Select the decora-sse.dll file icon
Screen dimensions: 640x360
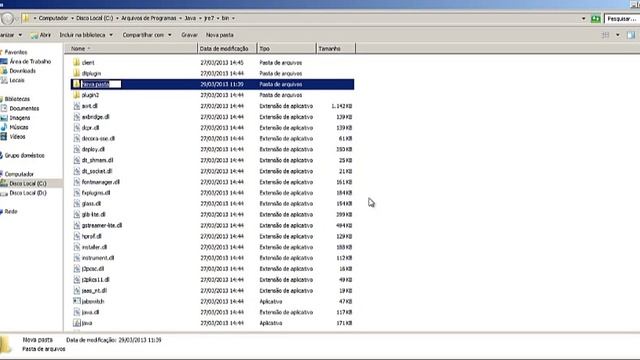pos(76,138)
